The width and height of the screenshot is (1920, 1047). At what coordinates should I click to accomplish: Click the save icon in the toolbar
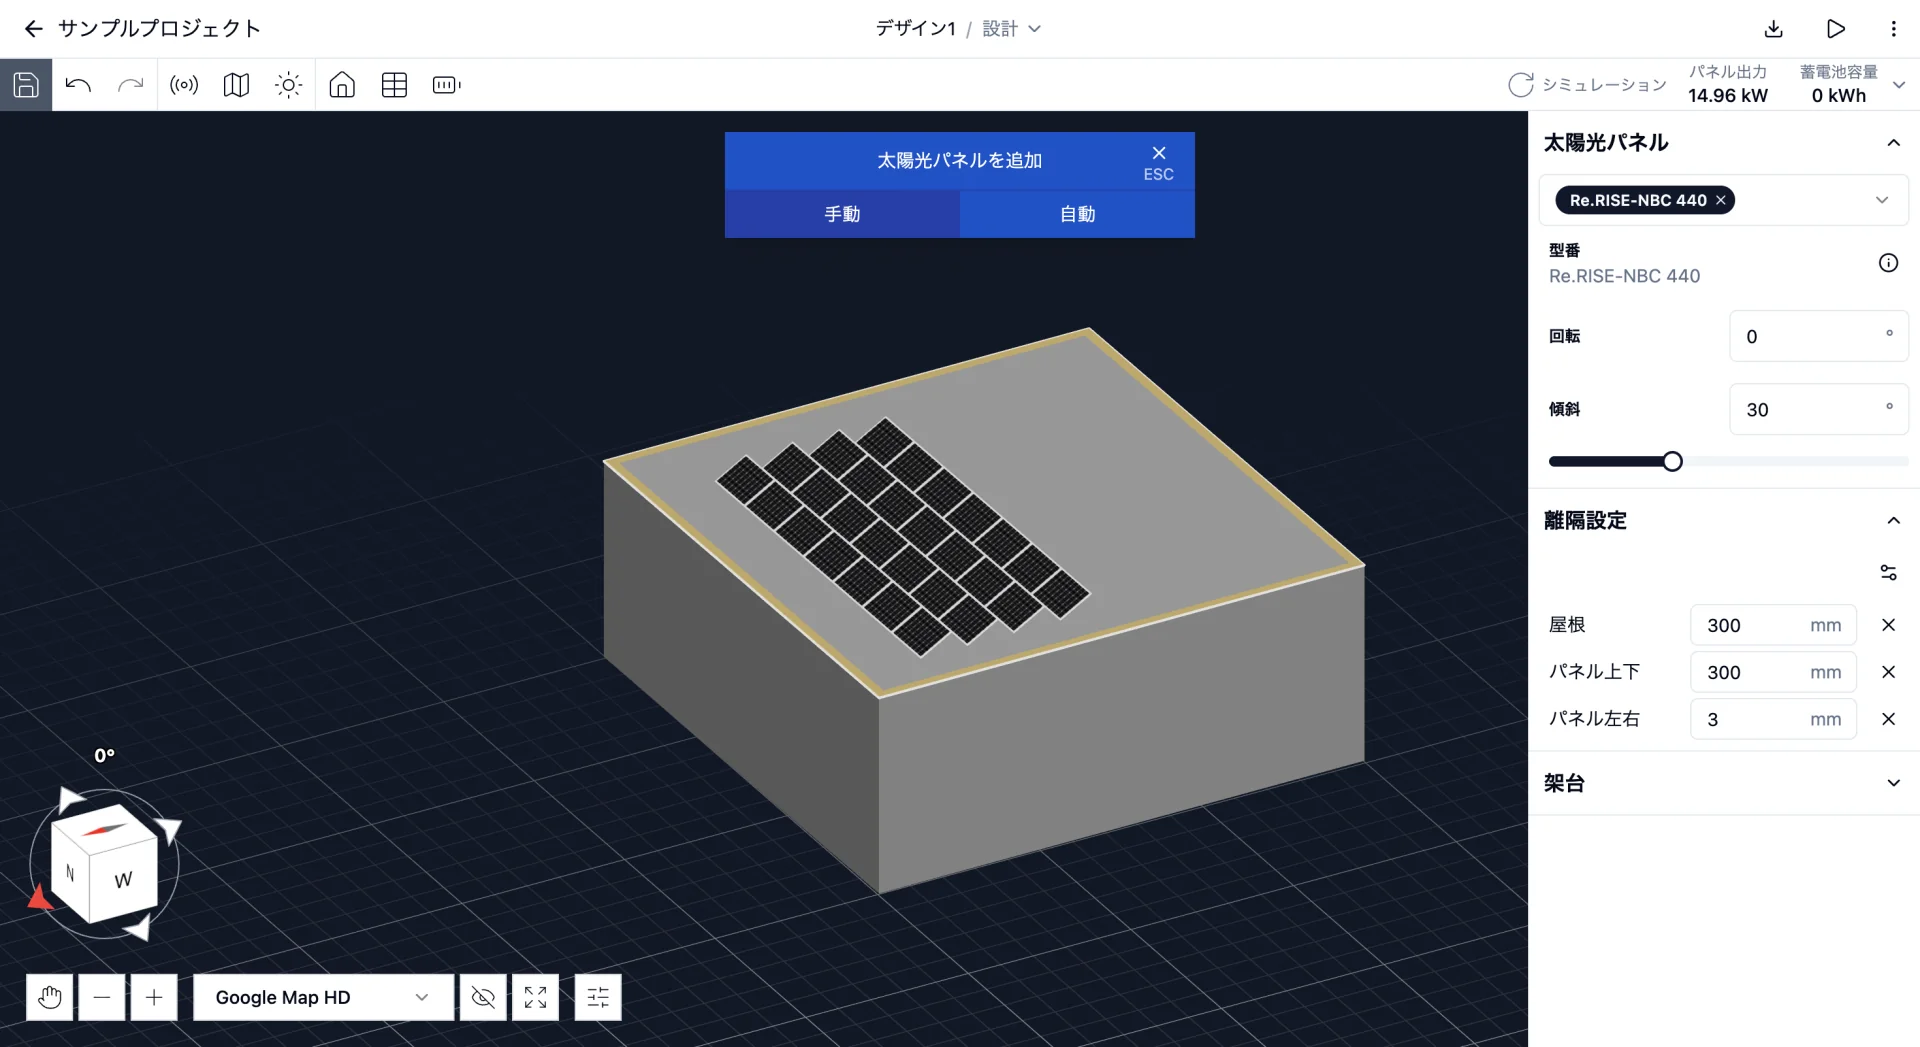pyautogui.click(x=26, y=85)
